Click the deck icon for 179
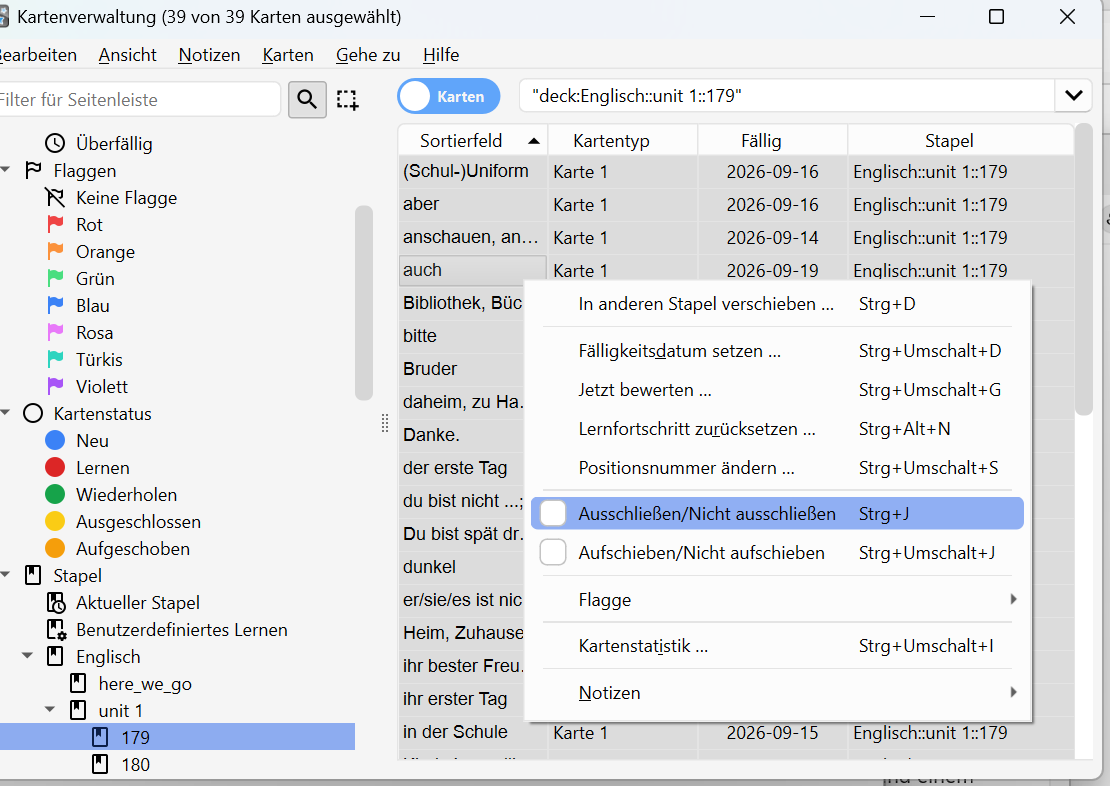Screen dimensions: 1110x786 point(101,737)
